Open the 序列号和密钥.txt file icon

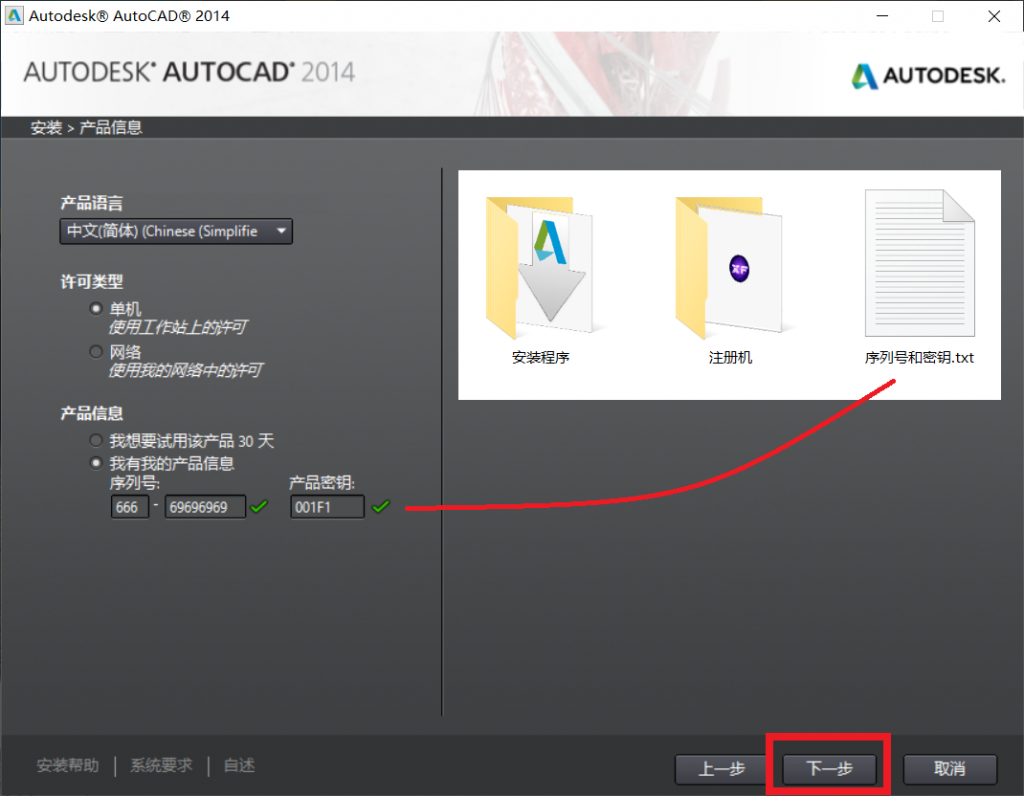pyautogui.click(x=919, y=263)
